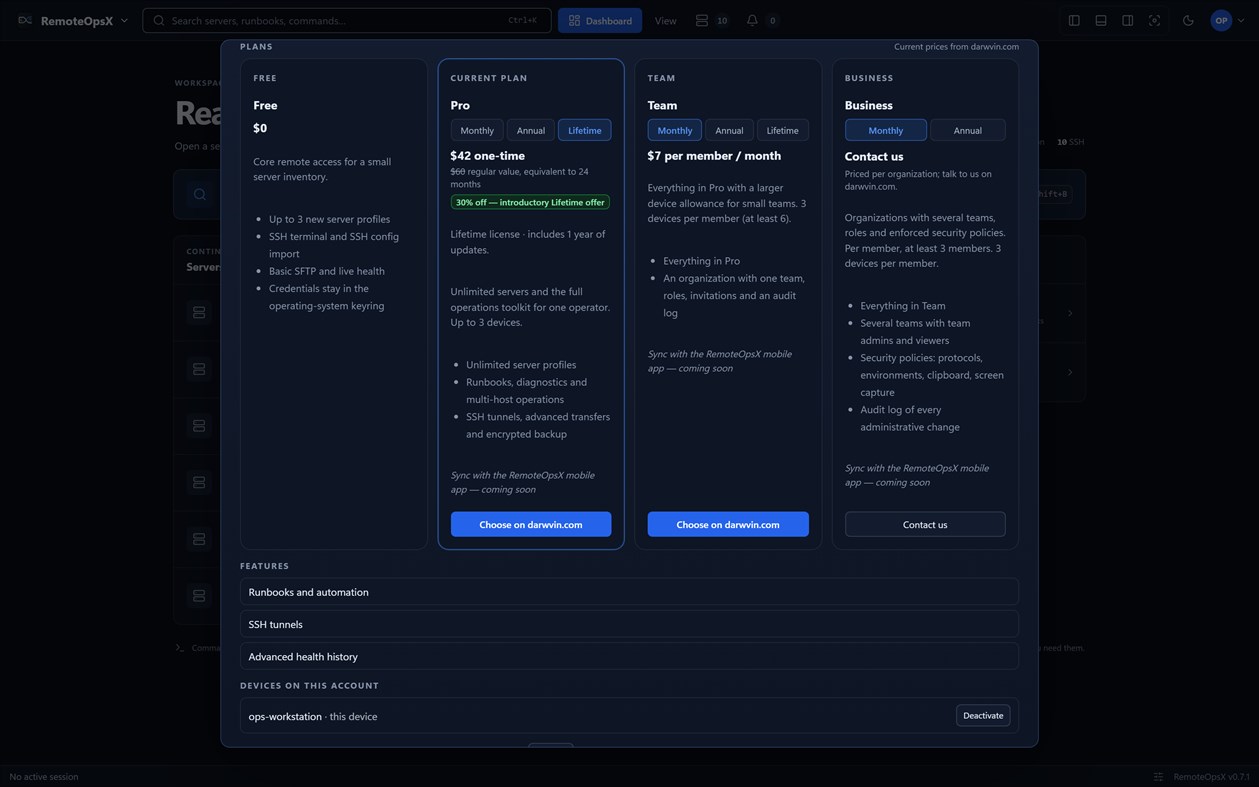Toggle the left sidebar panel icon

[x=1074, y=20]
